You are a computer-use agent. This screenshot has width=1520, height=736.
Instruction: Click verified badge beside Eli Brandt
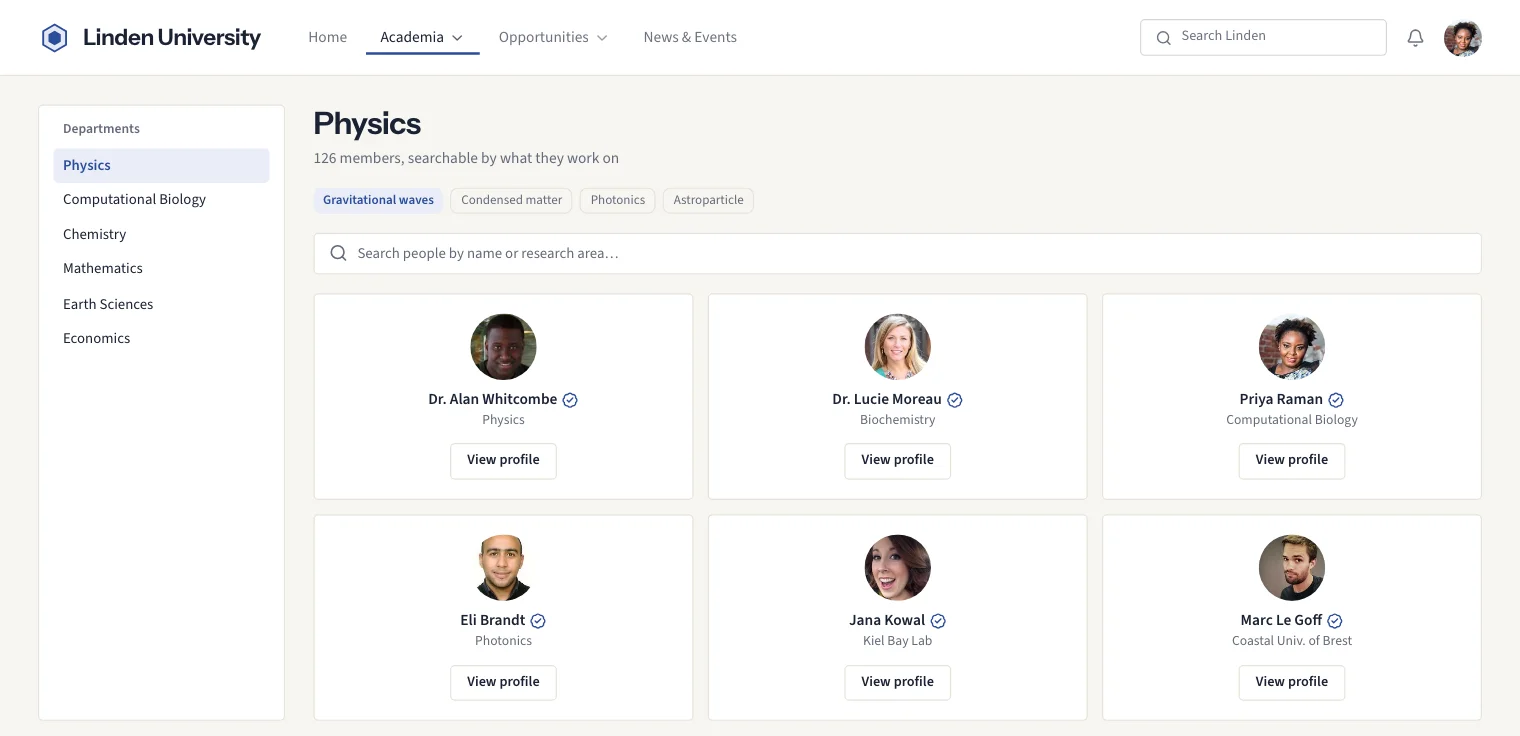pos(538,621)
